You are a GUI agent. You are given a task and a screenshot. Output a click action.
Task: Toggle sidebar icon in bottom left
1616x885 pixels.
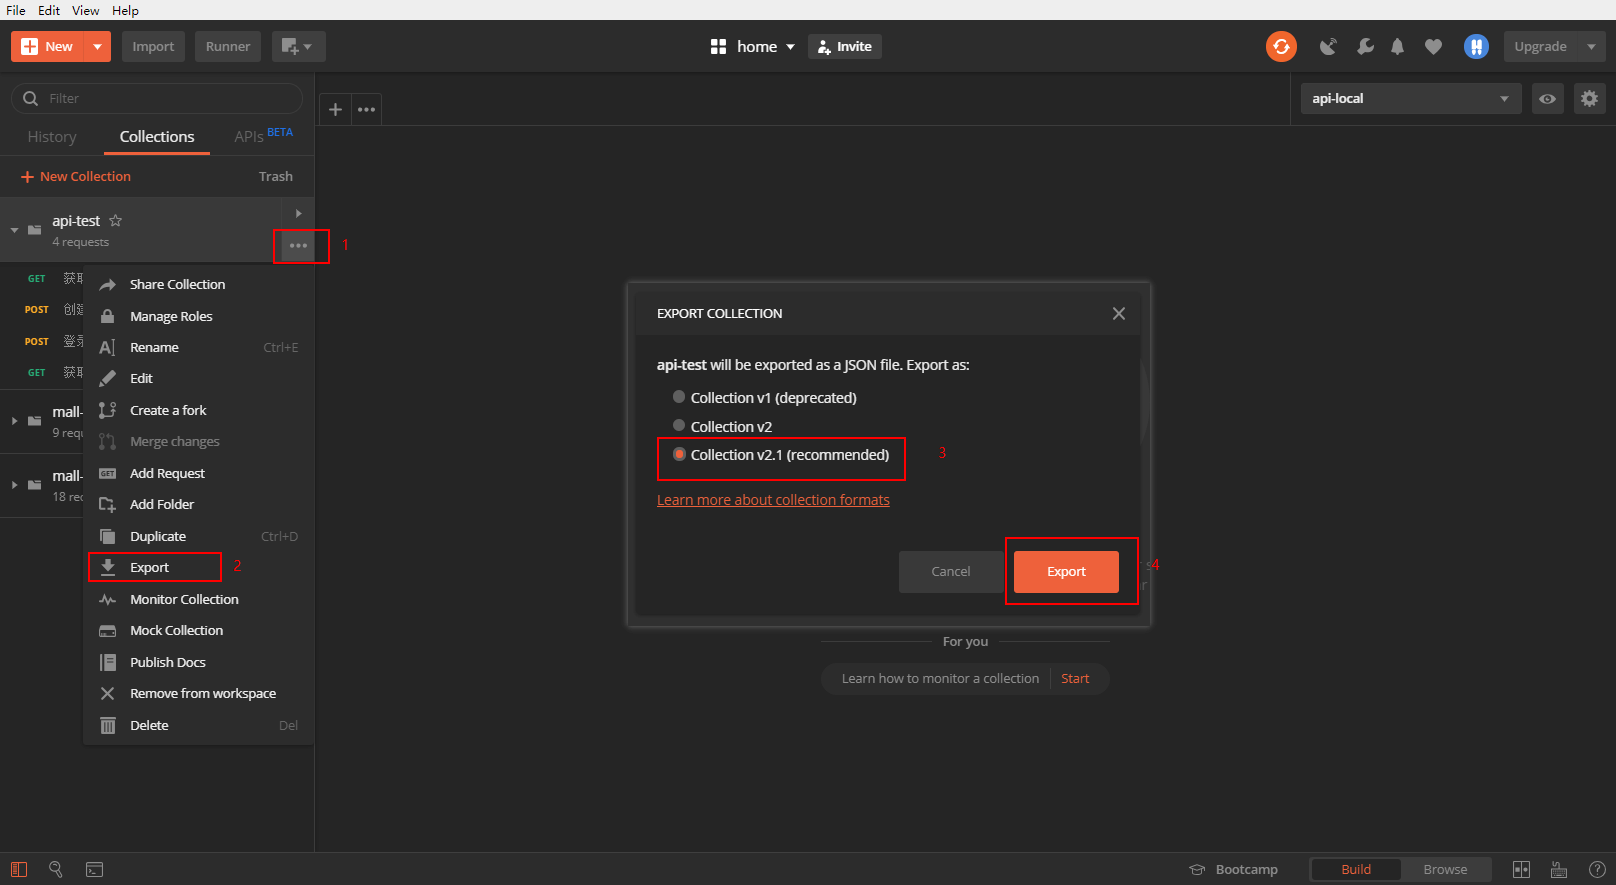click(19, 869)
